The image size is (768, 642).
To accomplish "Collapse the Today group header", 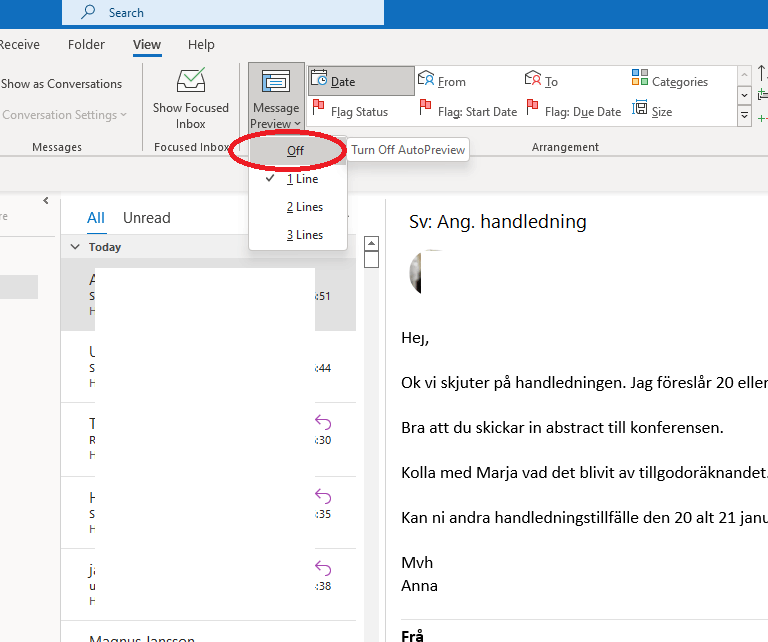I will coord(75,247).
